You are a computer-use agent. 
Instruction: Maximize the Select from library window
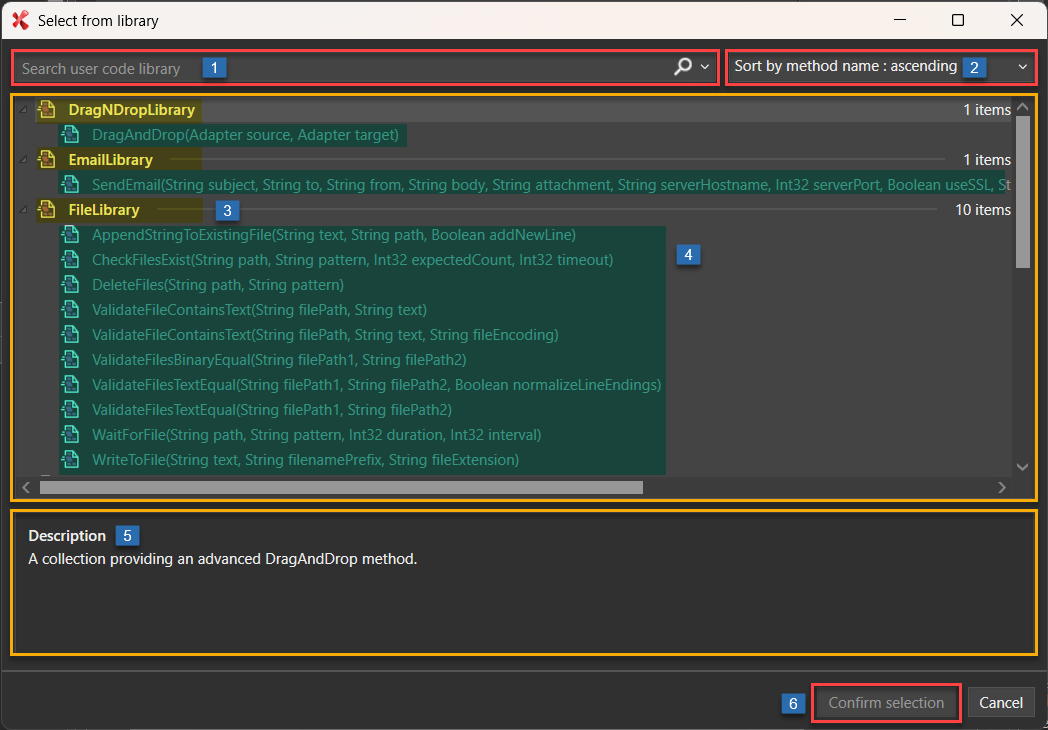pos(958,21)
